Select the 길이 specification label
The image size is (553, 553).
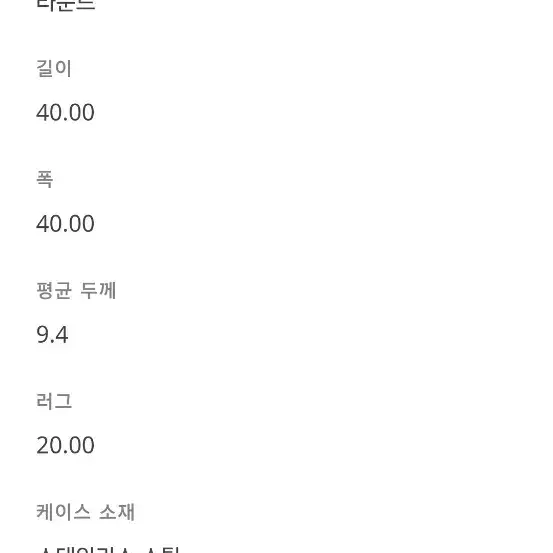(54, 68)
